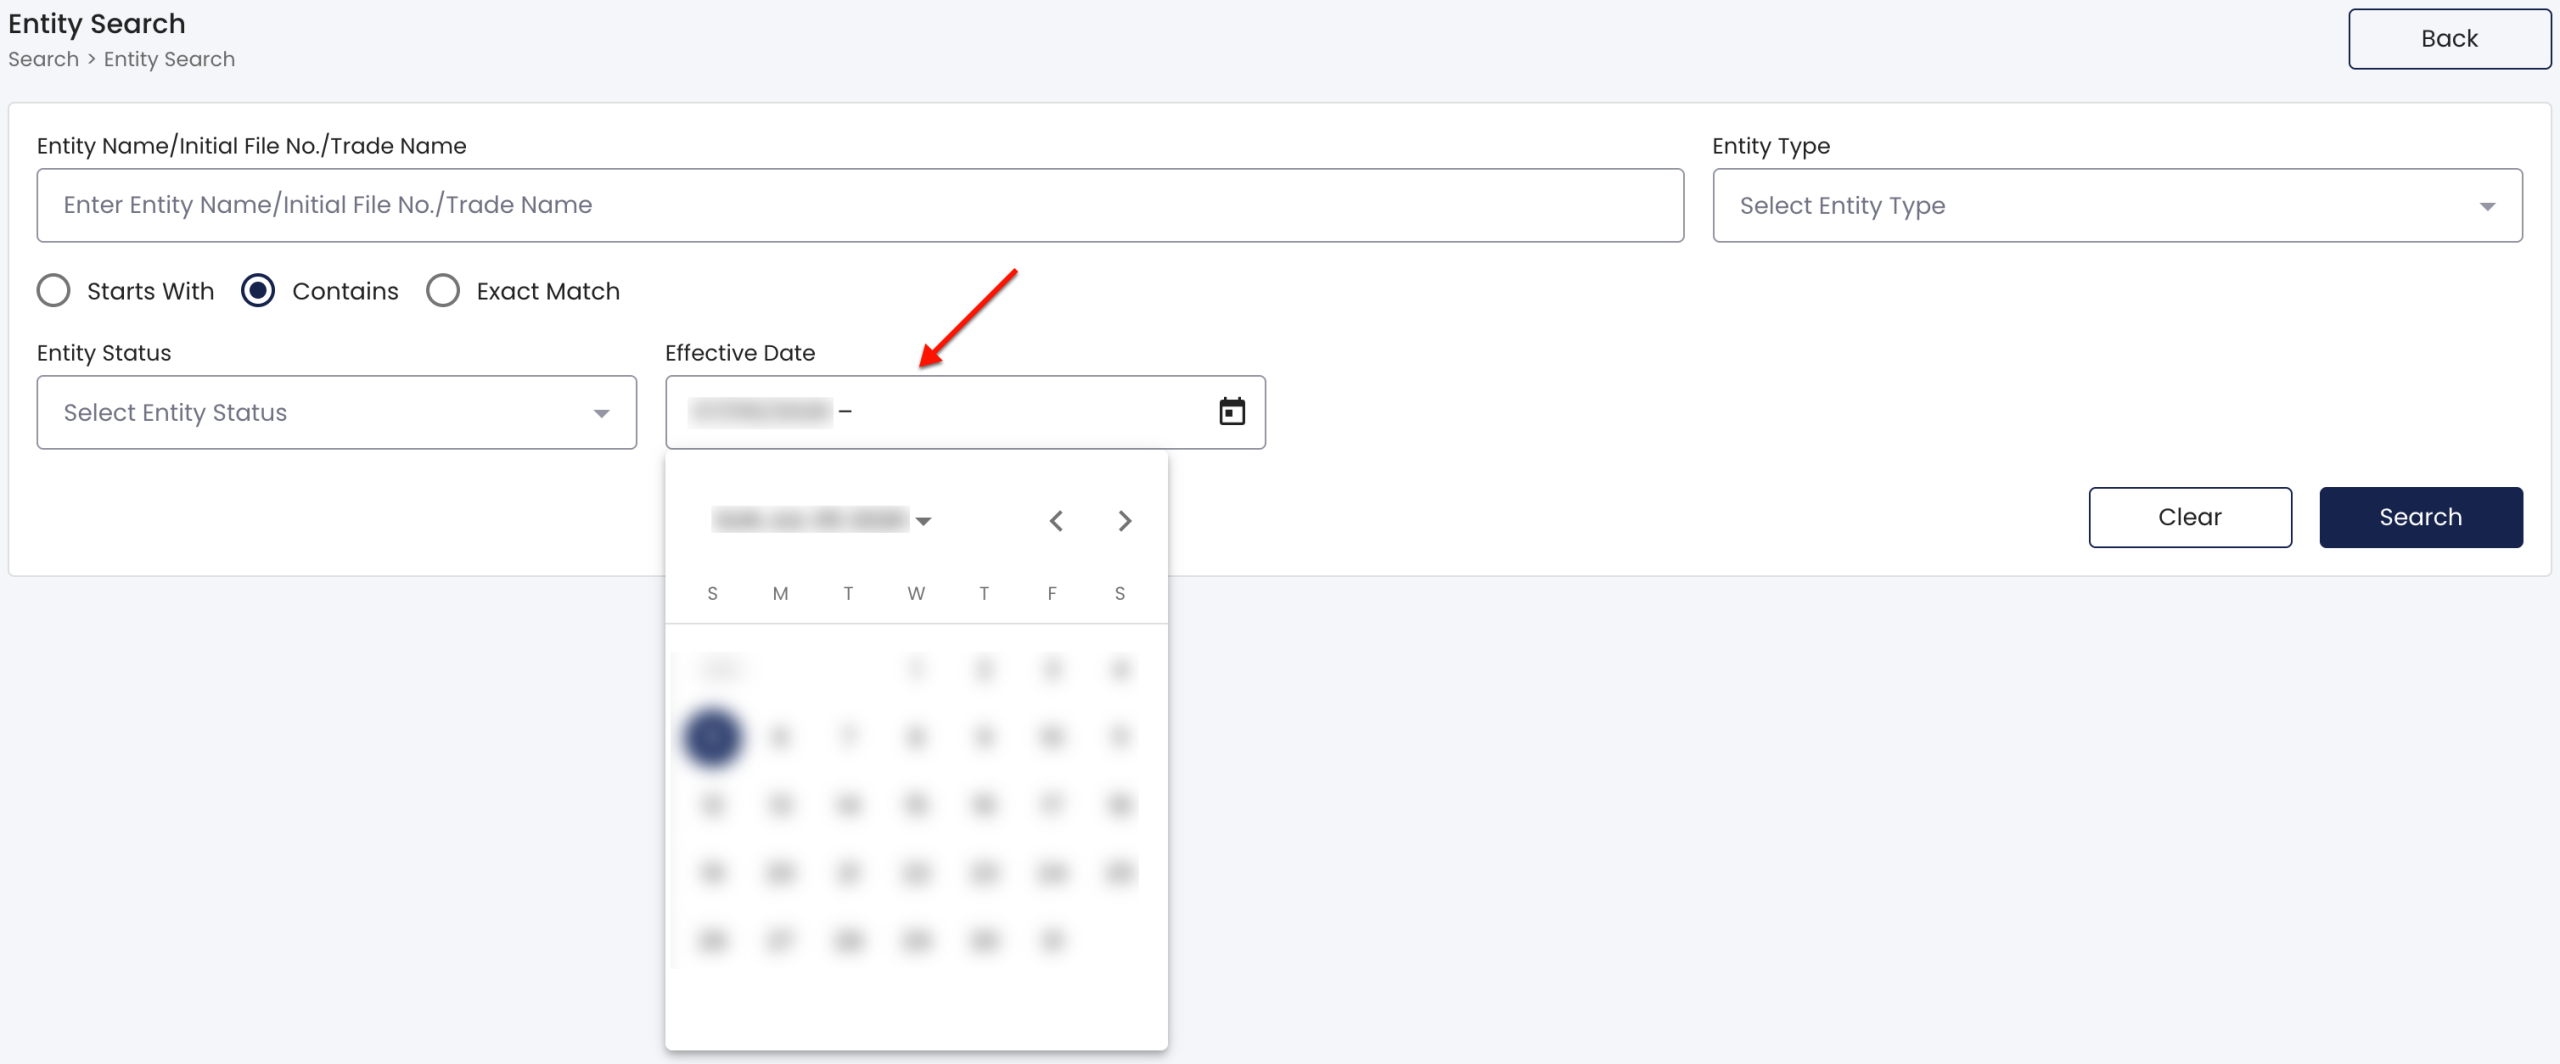Viewport: 2560px width, 1064px height.
Task: Go to previous month in calendar
Action: pos(1056,521)
